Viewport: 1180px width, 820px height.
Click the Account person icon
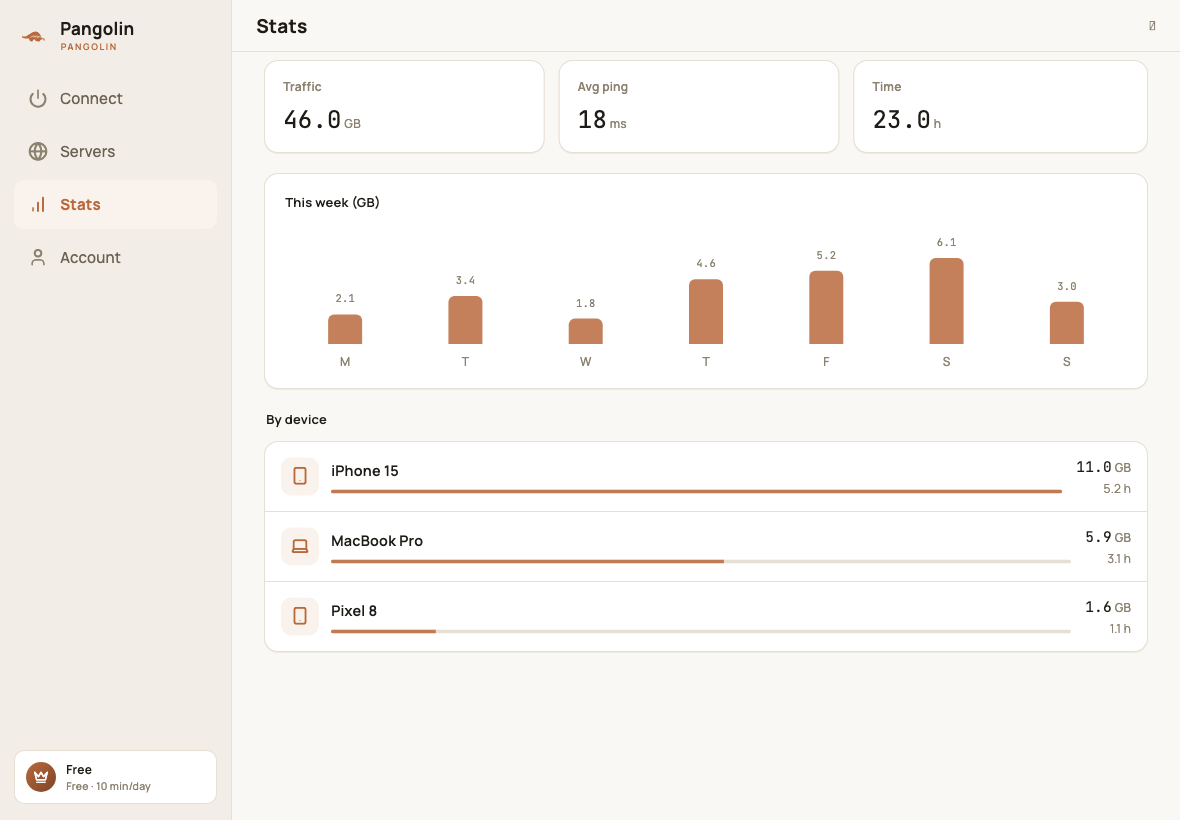pyautogui.click(x=38, y=257)
